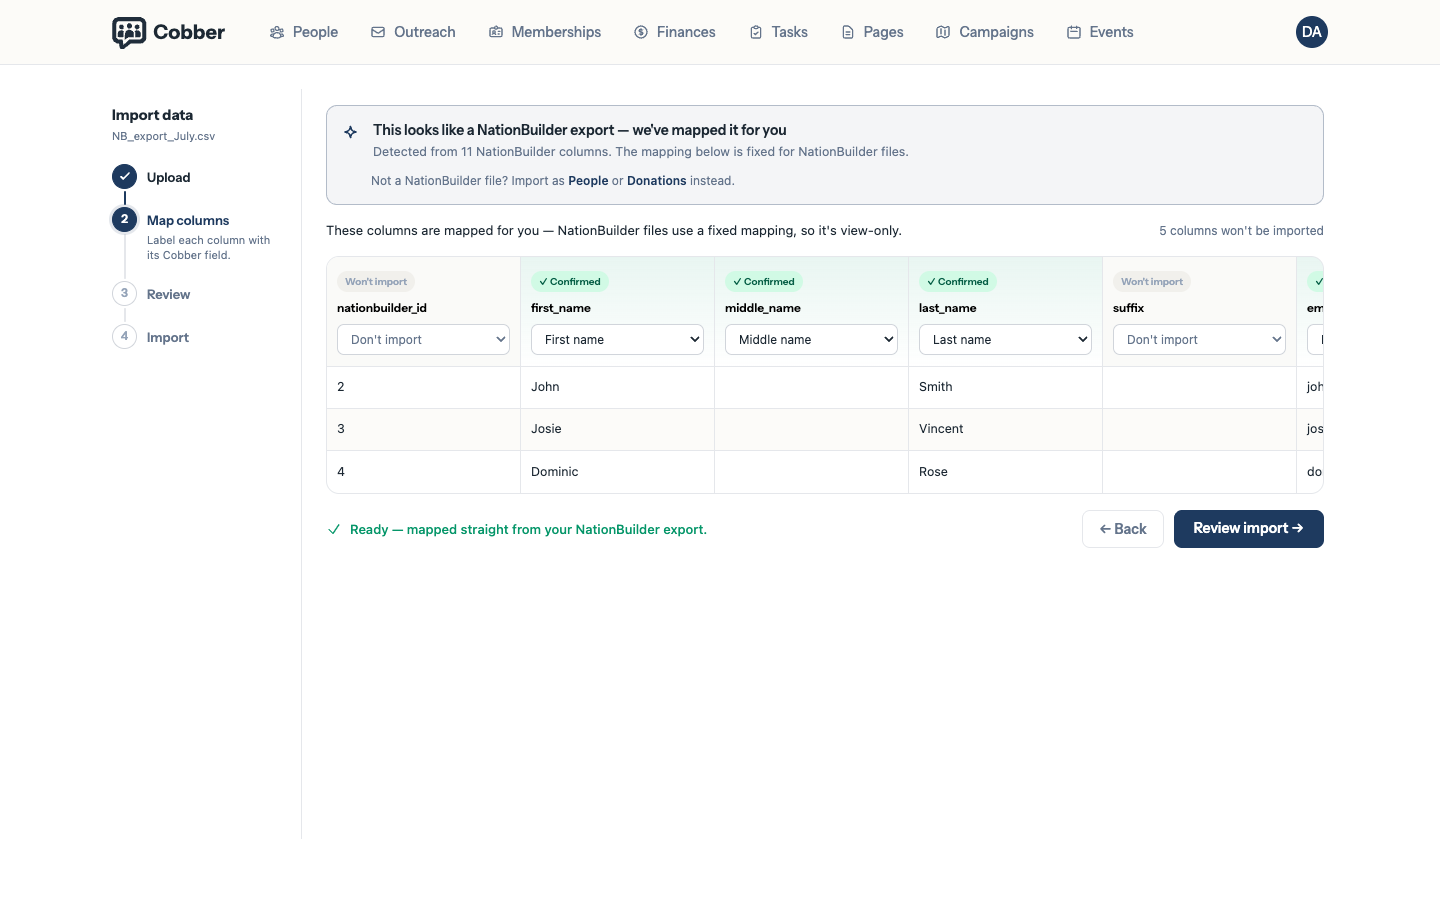Open the People menu item

tap(304, 32)
